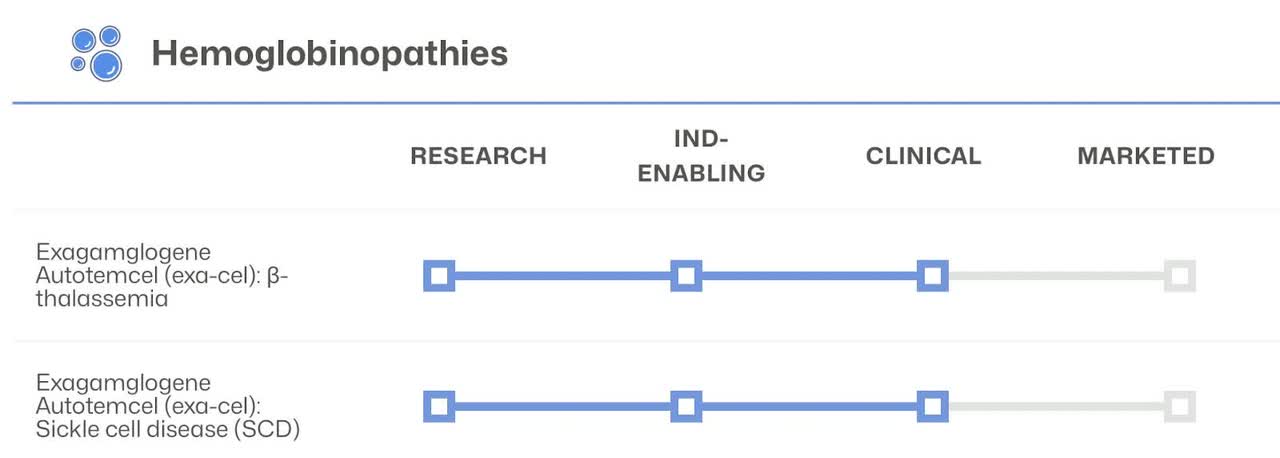This screenshot has height=458, width=1280.
Task: Select the CLINICAL column header
Action: 923,156
